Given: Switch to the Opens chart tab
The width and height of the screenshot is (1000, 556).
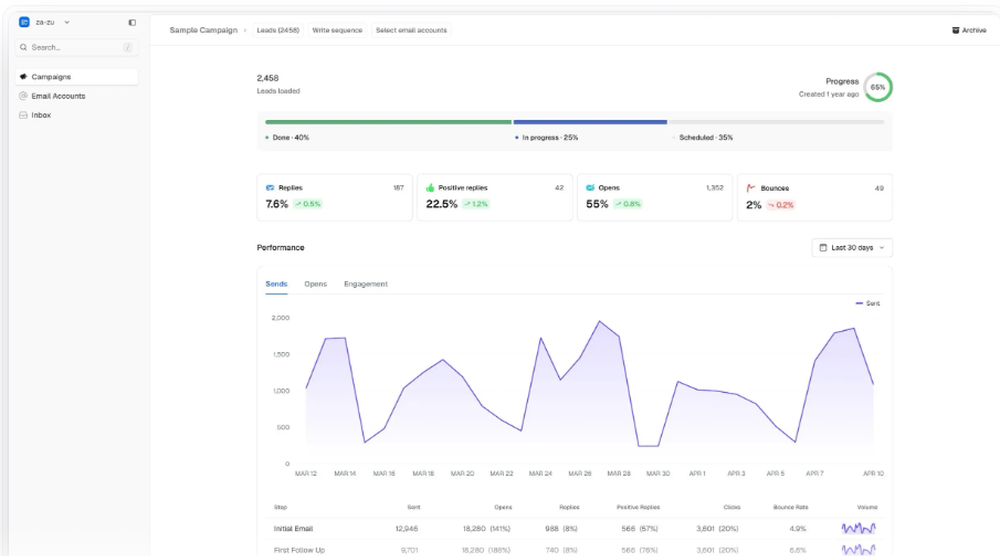Looking at the screenshot, I should pyautogui.click(x=315, y=284).
